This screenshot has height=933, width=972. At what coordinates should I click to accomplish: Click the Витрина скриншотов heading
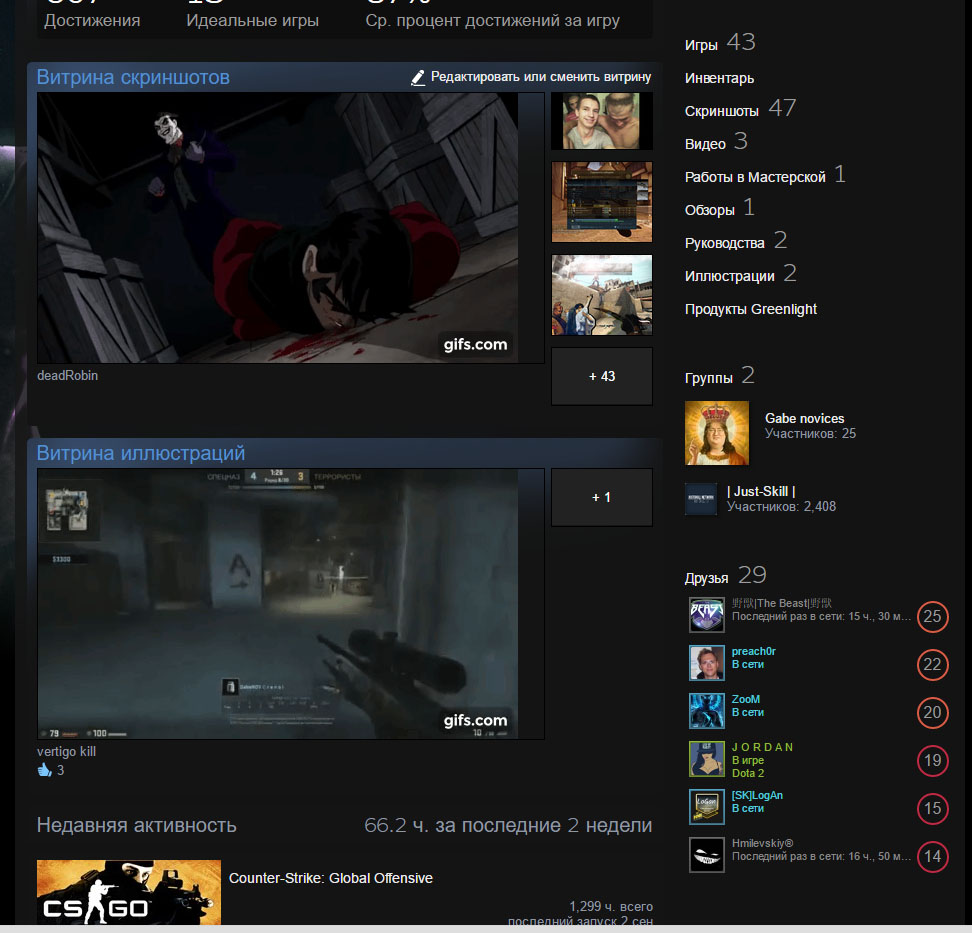pos(133,77)
